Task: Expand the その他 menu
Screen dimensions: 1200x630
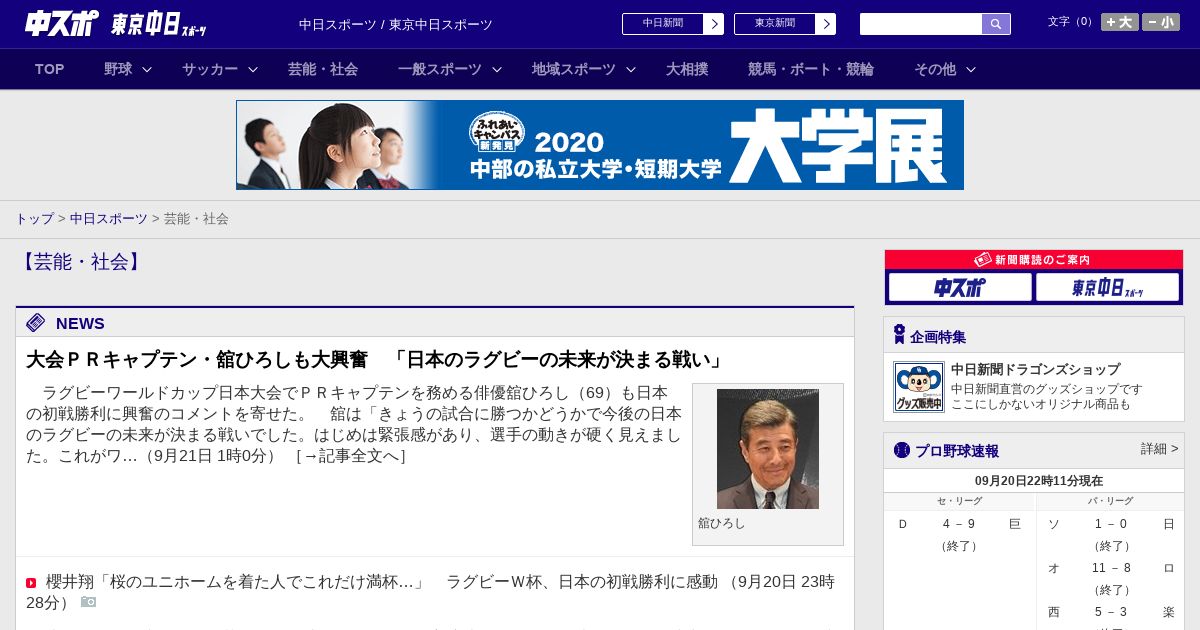Action: pyautogui.click(x=945, y=69)
